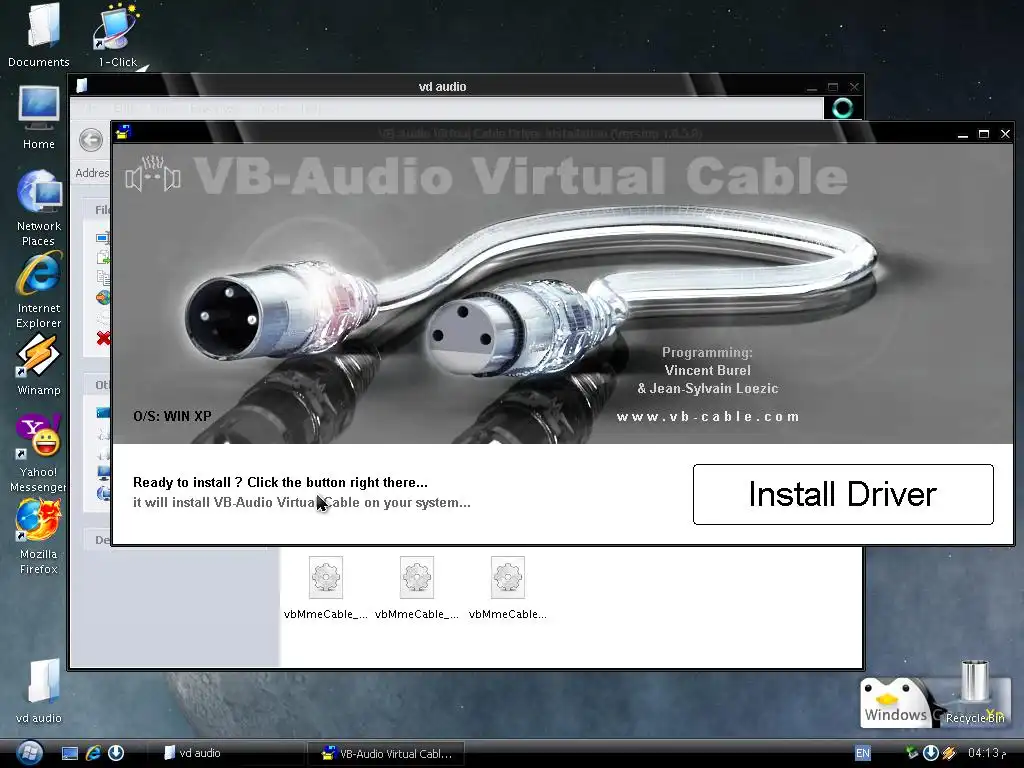Select the vbMmeCable... file without trailing underscore
1024x768 pixels.
click(507, 587)
